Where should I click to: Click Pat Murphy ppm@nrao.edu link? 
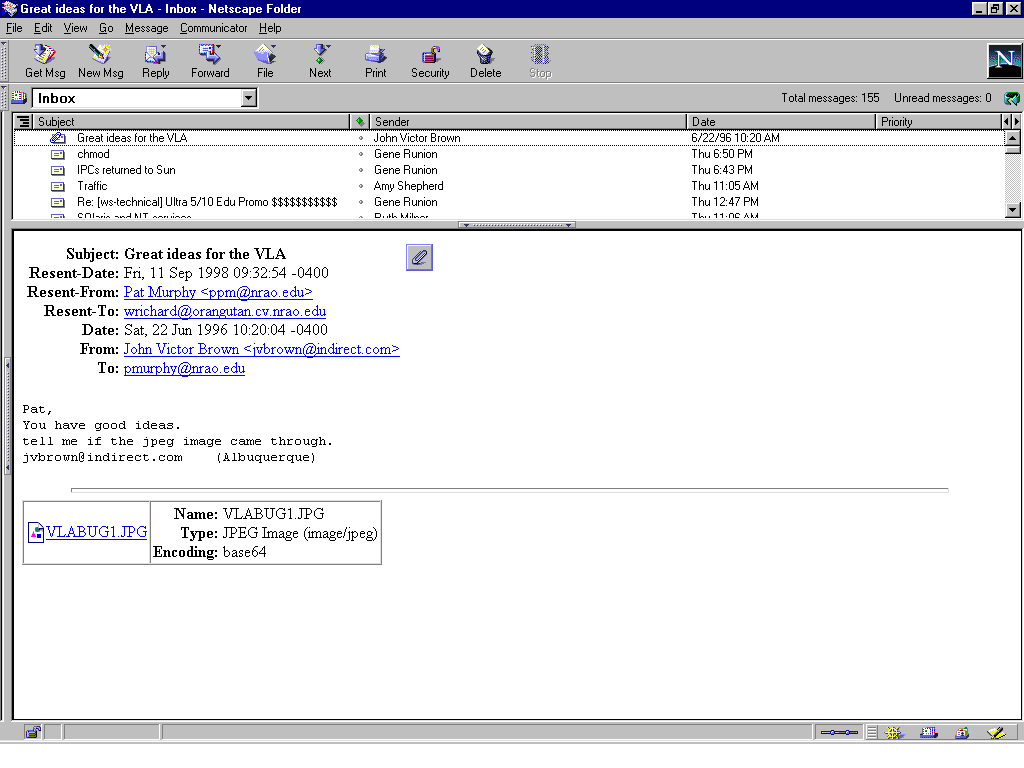(218, 292)
